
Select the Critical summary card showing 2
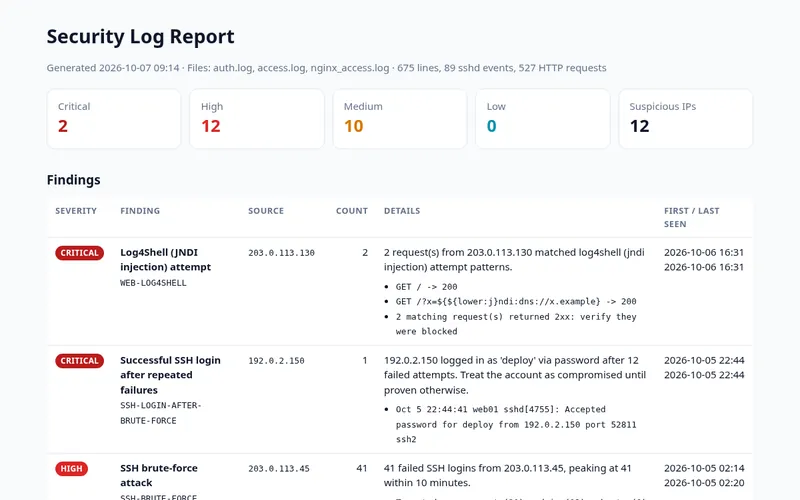tap(114, 119)
